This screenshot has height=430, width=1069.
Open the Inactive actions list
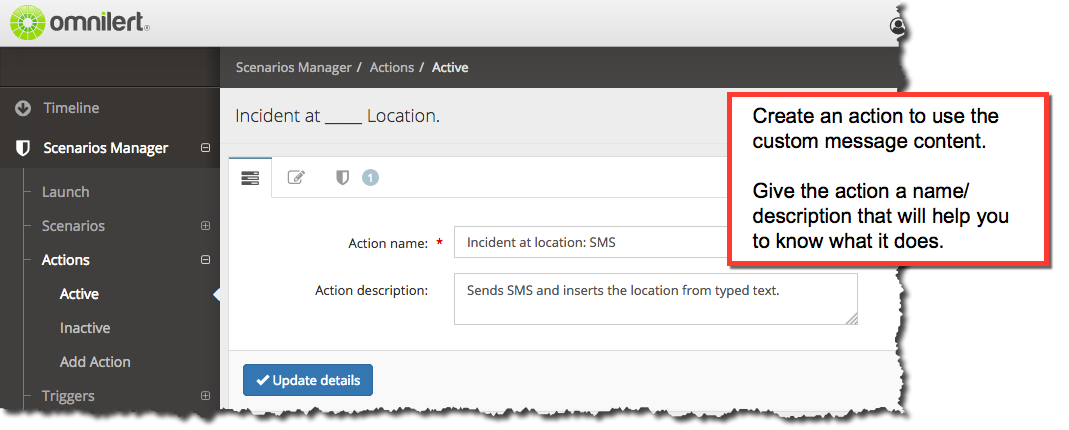(x=85, y=328)
